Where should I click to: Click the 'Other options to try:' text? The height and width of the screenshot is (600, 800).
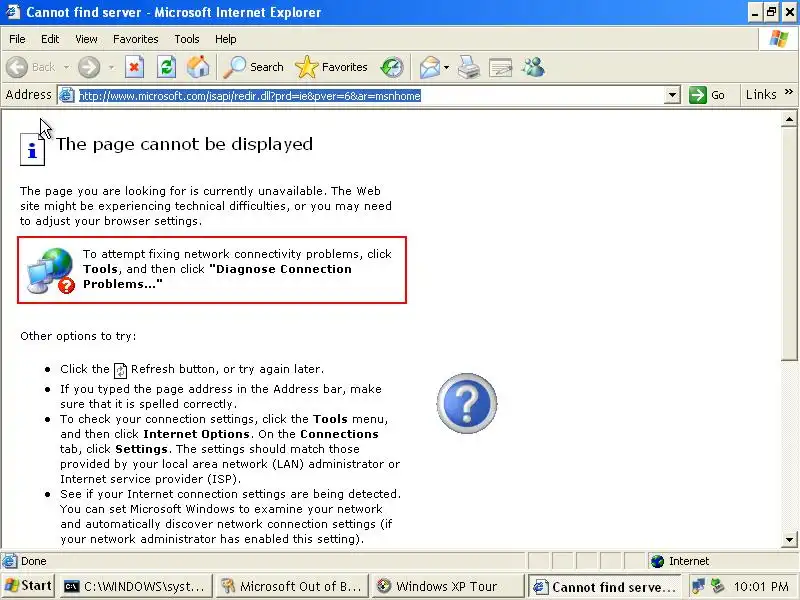(x=78, y=336)
